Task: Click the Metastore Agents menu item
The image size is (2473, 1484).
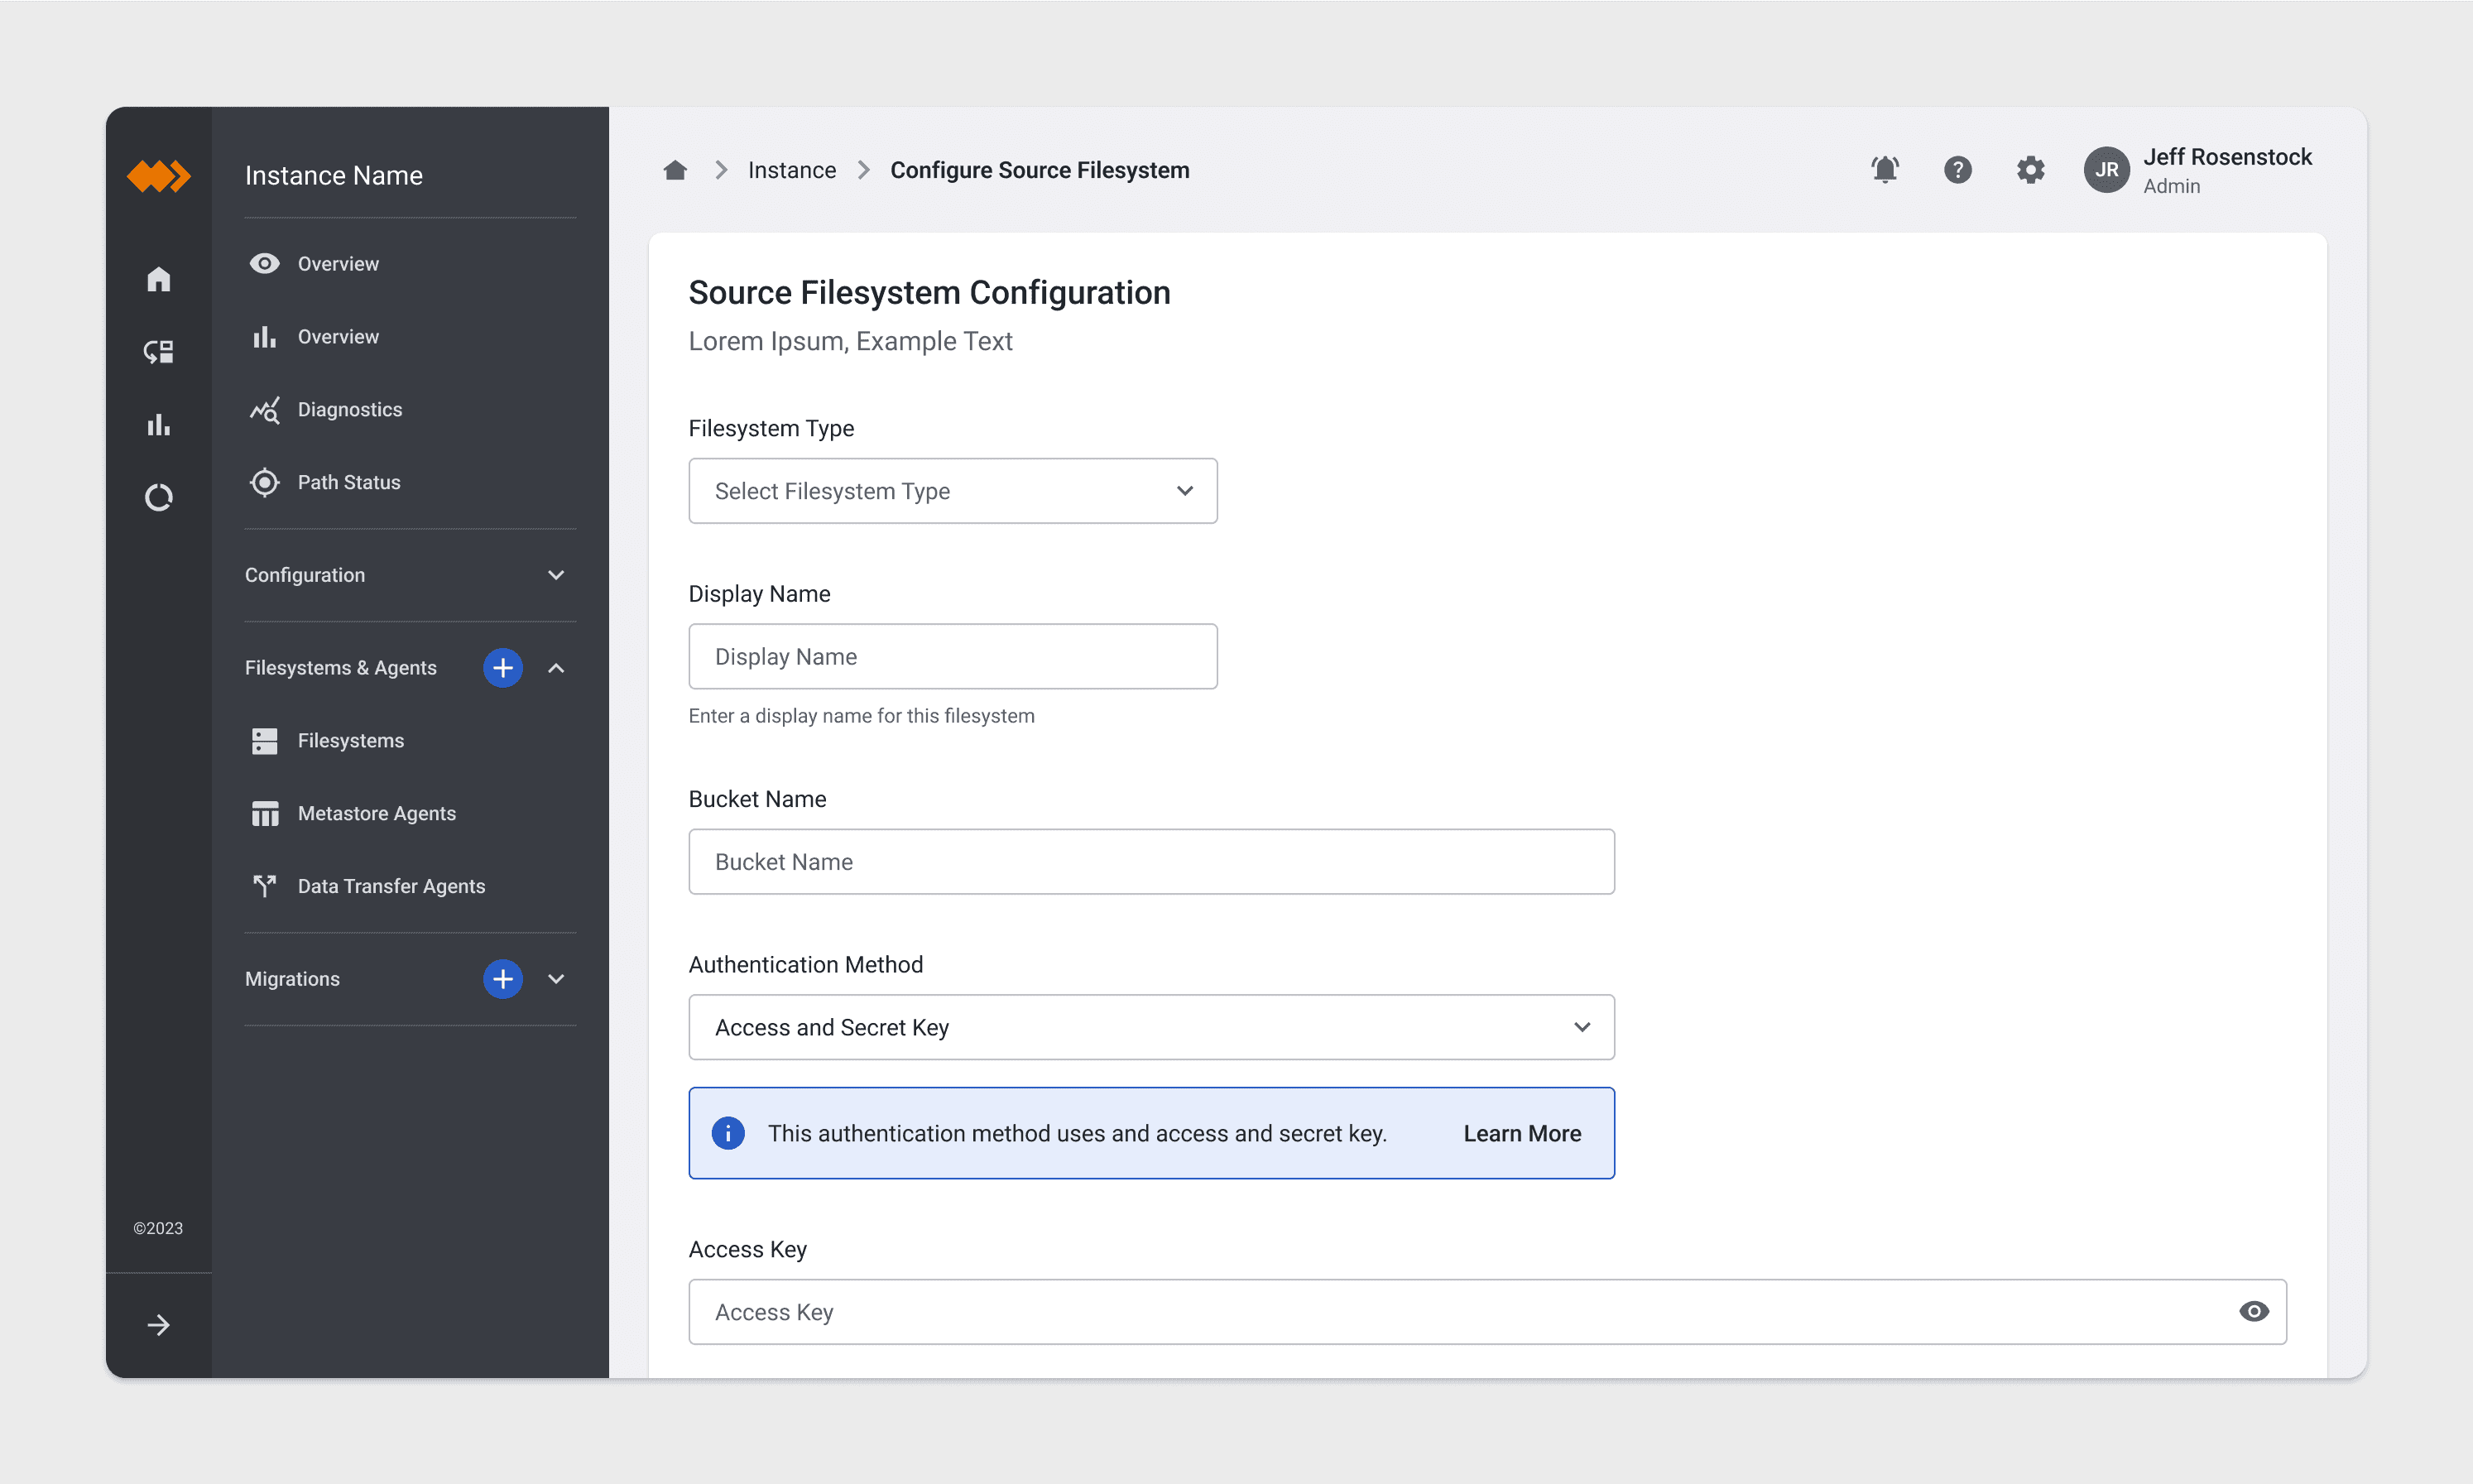Action: pyautogui.click(x=377, y=813)
